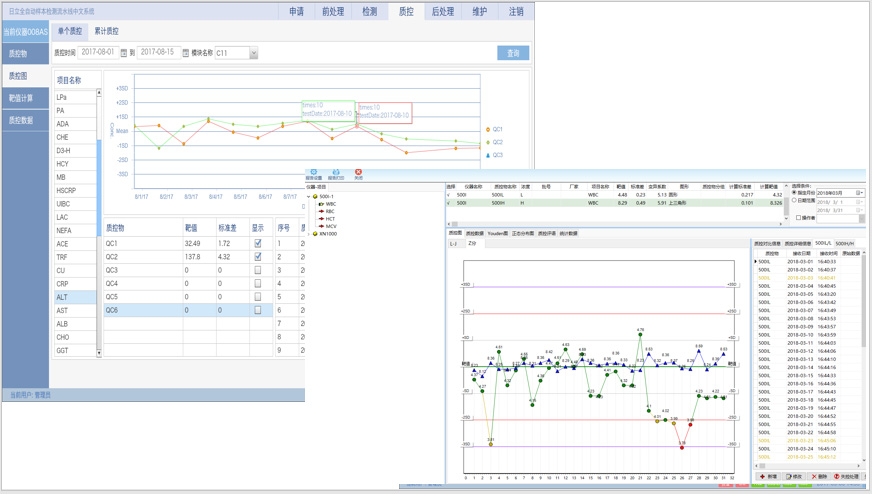
Task: Click the 2017-08-01 start date field
Action: pos(98,52)
